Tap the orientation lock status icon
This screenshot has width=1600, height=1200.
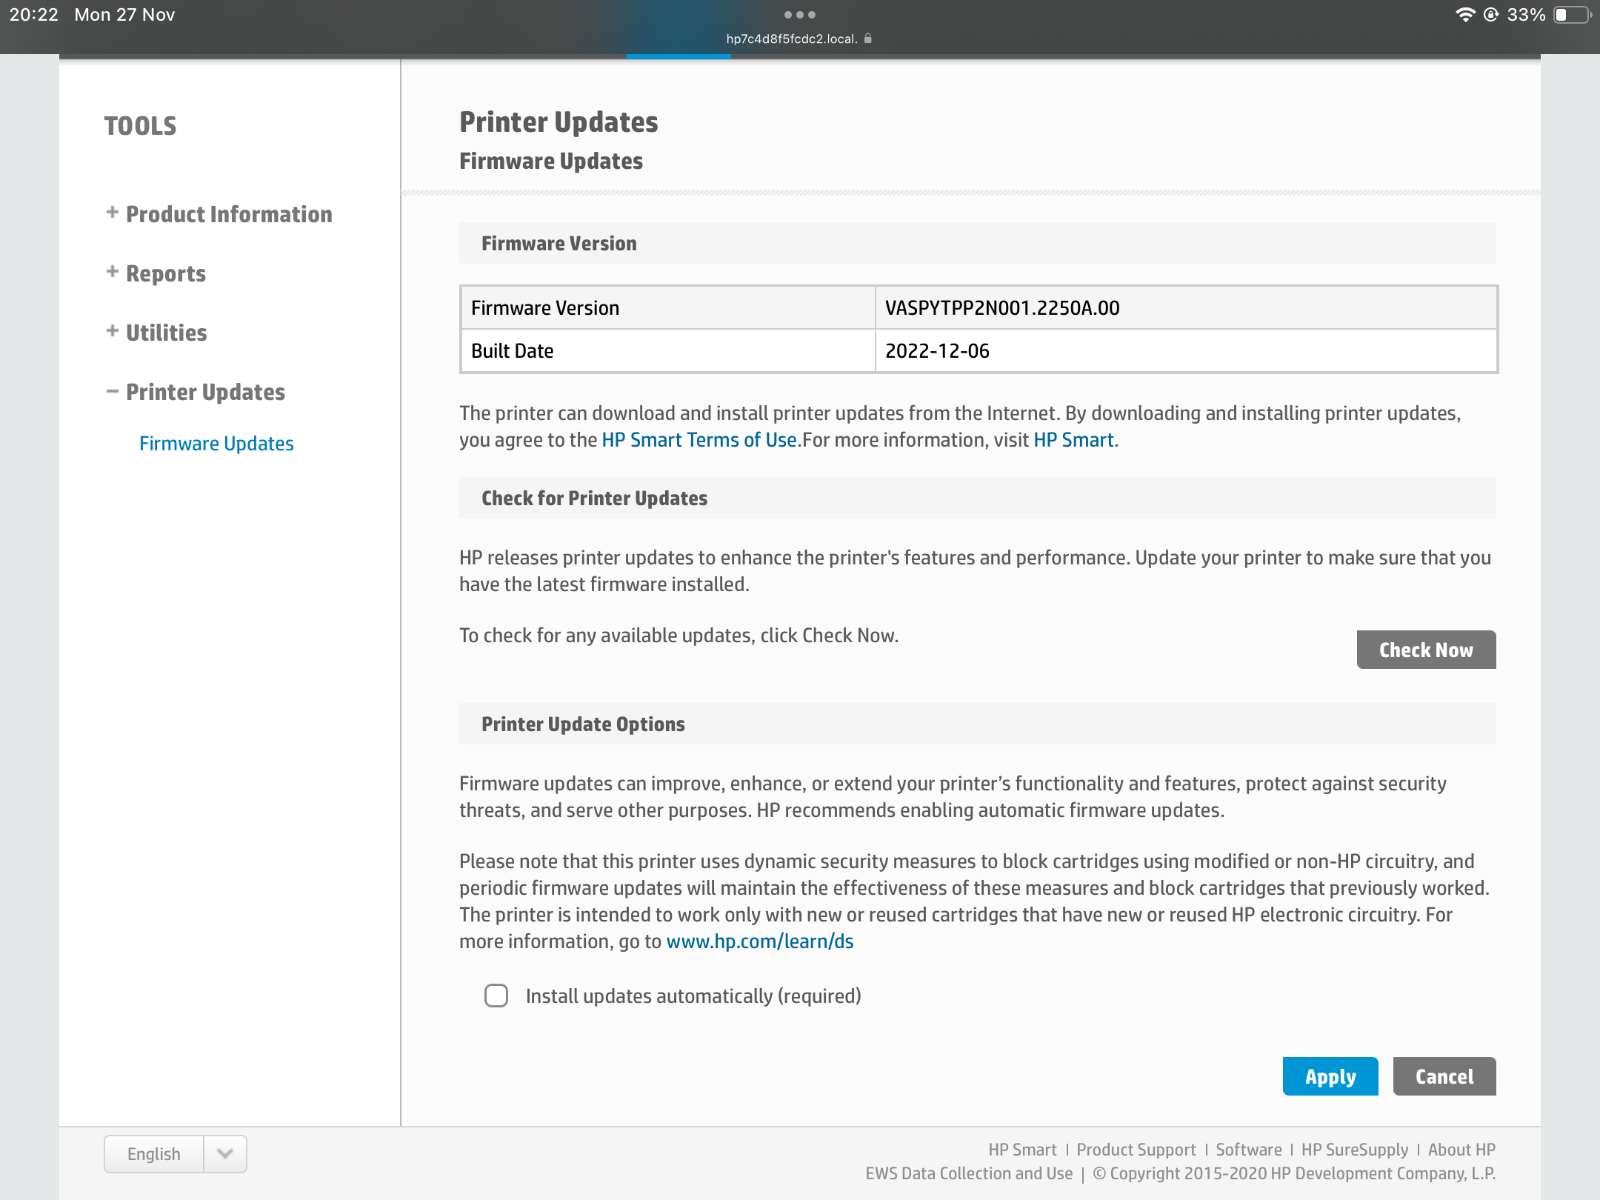coord(1491,15)
